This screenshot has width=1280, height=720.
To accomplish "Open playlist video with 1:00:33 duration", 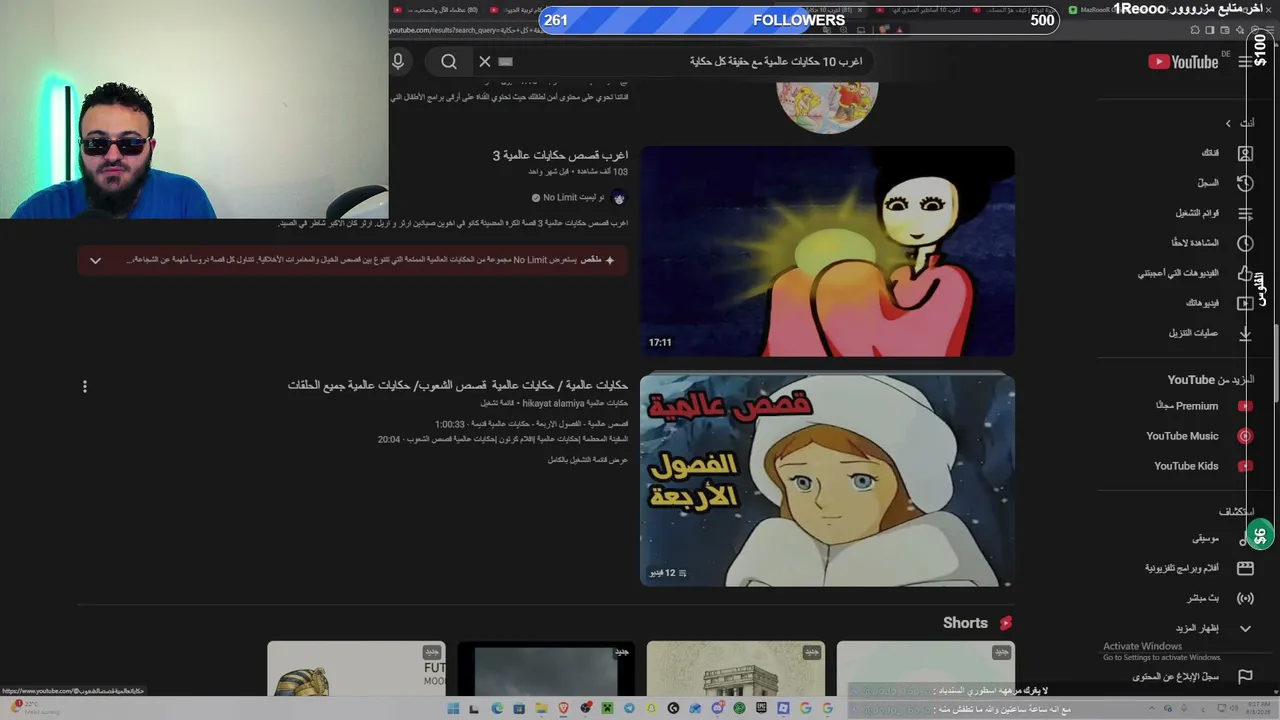I will click(x=532, y=424).
